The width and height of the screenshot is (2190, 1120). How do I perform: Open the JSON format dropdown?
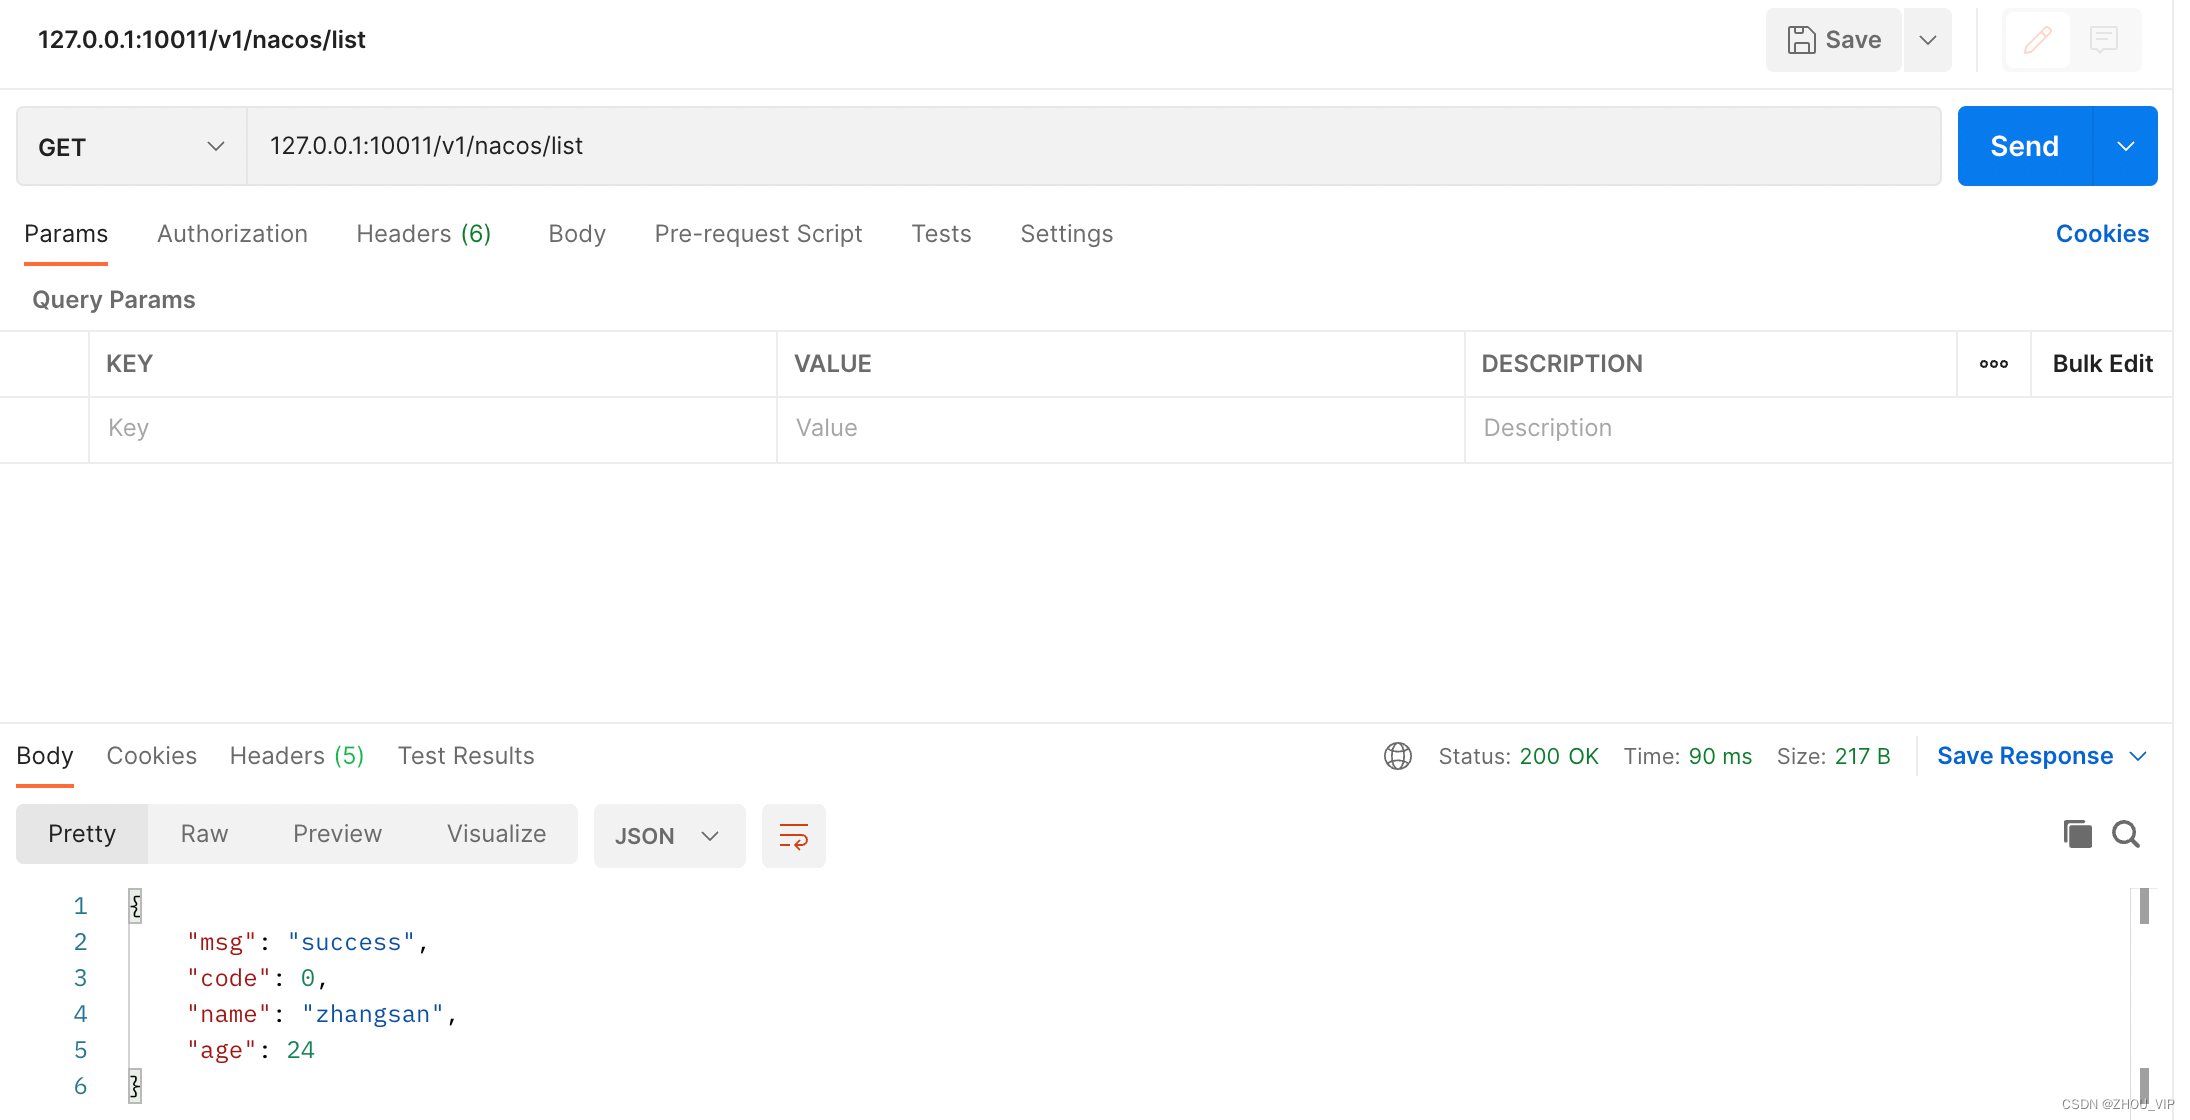668,836
